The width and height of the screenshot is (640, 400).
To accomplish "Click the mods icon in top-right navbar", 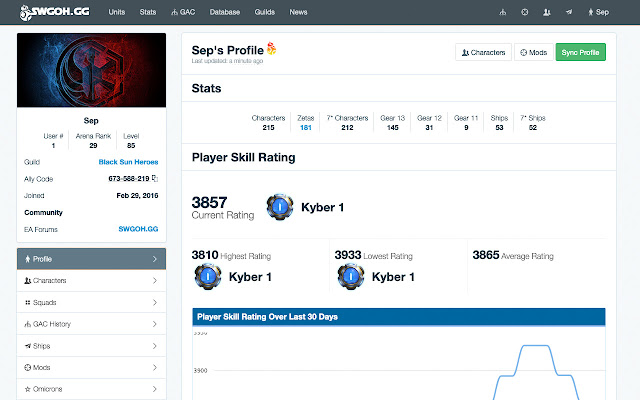I will point(524,12).
